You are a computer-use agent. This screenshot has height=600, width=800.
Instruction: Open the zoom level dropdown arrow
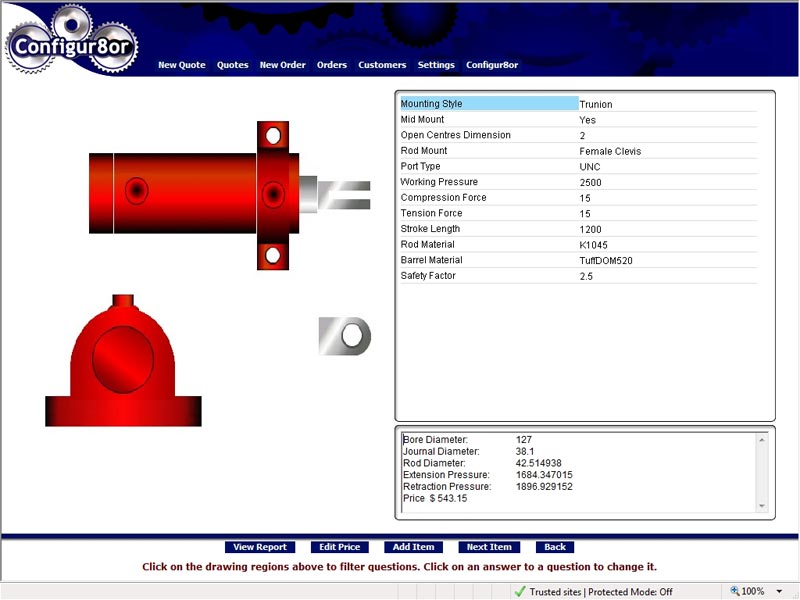(779, 591)
